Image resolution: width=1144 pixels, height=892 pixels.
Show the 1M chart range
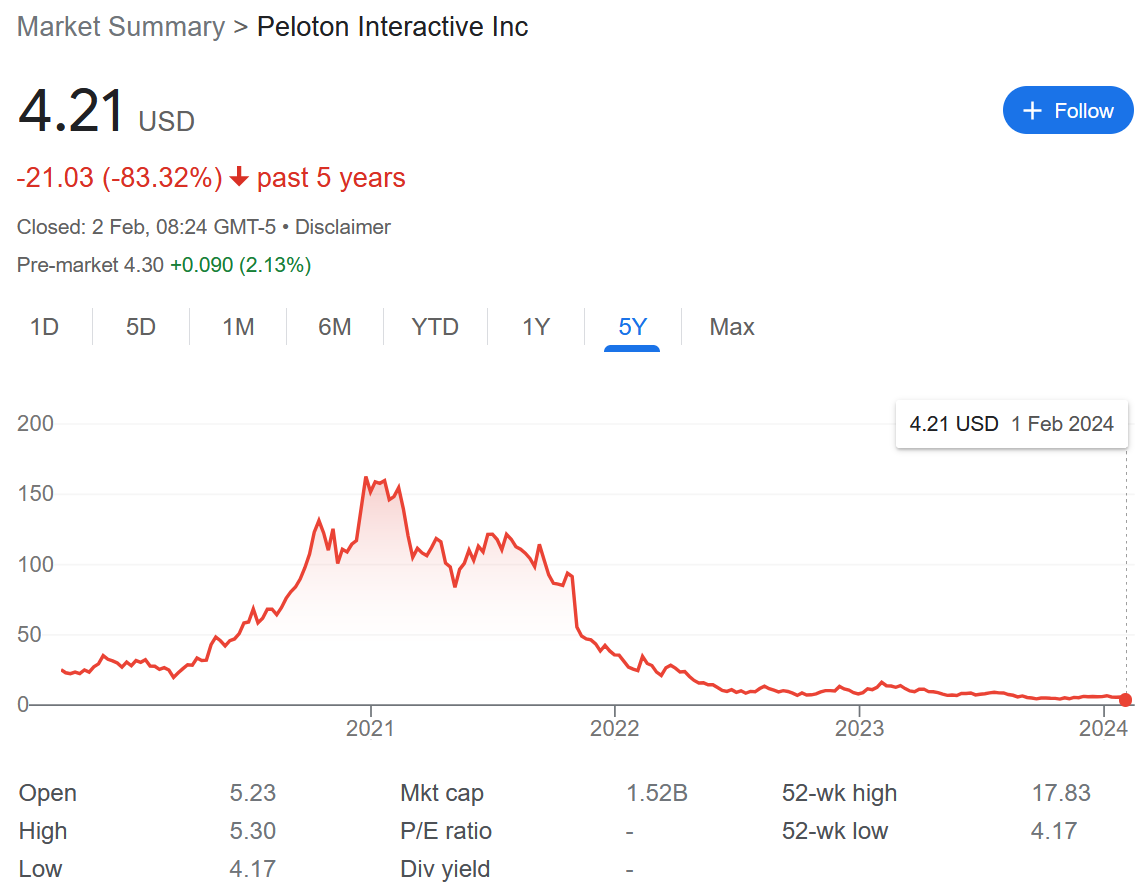(238, 327)
